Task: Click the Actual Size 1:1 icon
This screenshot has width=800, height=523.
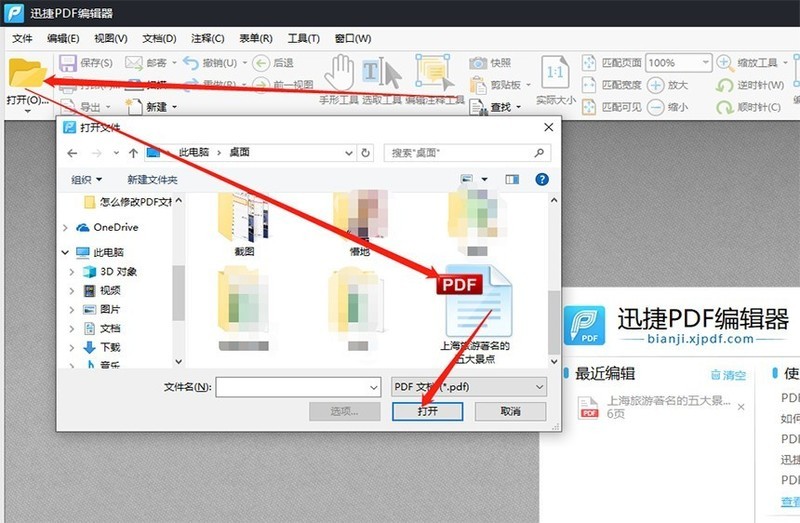Action: tap(555, 72)
